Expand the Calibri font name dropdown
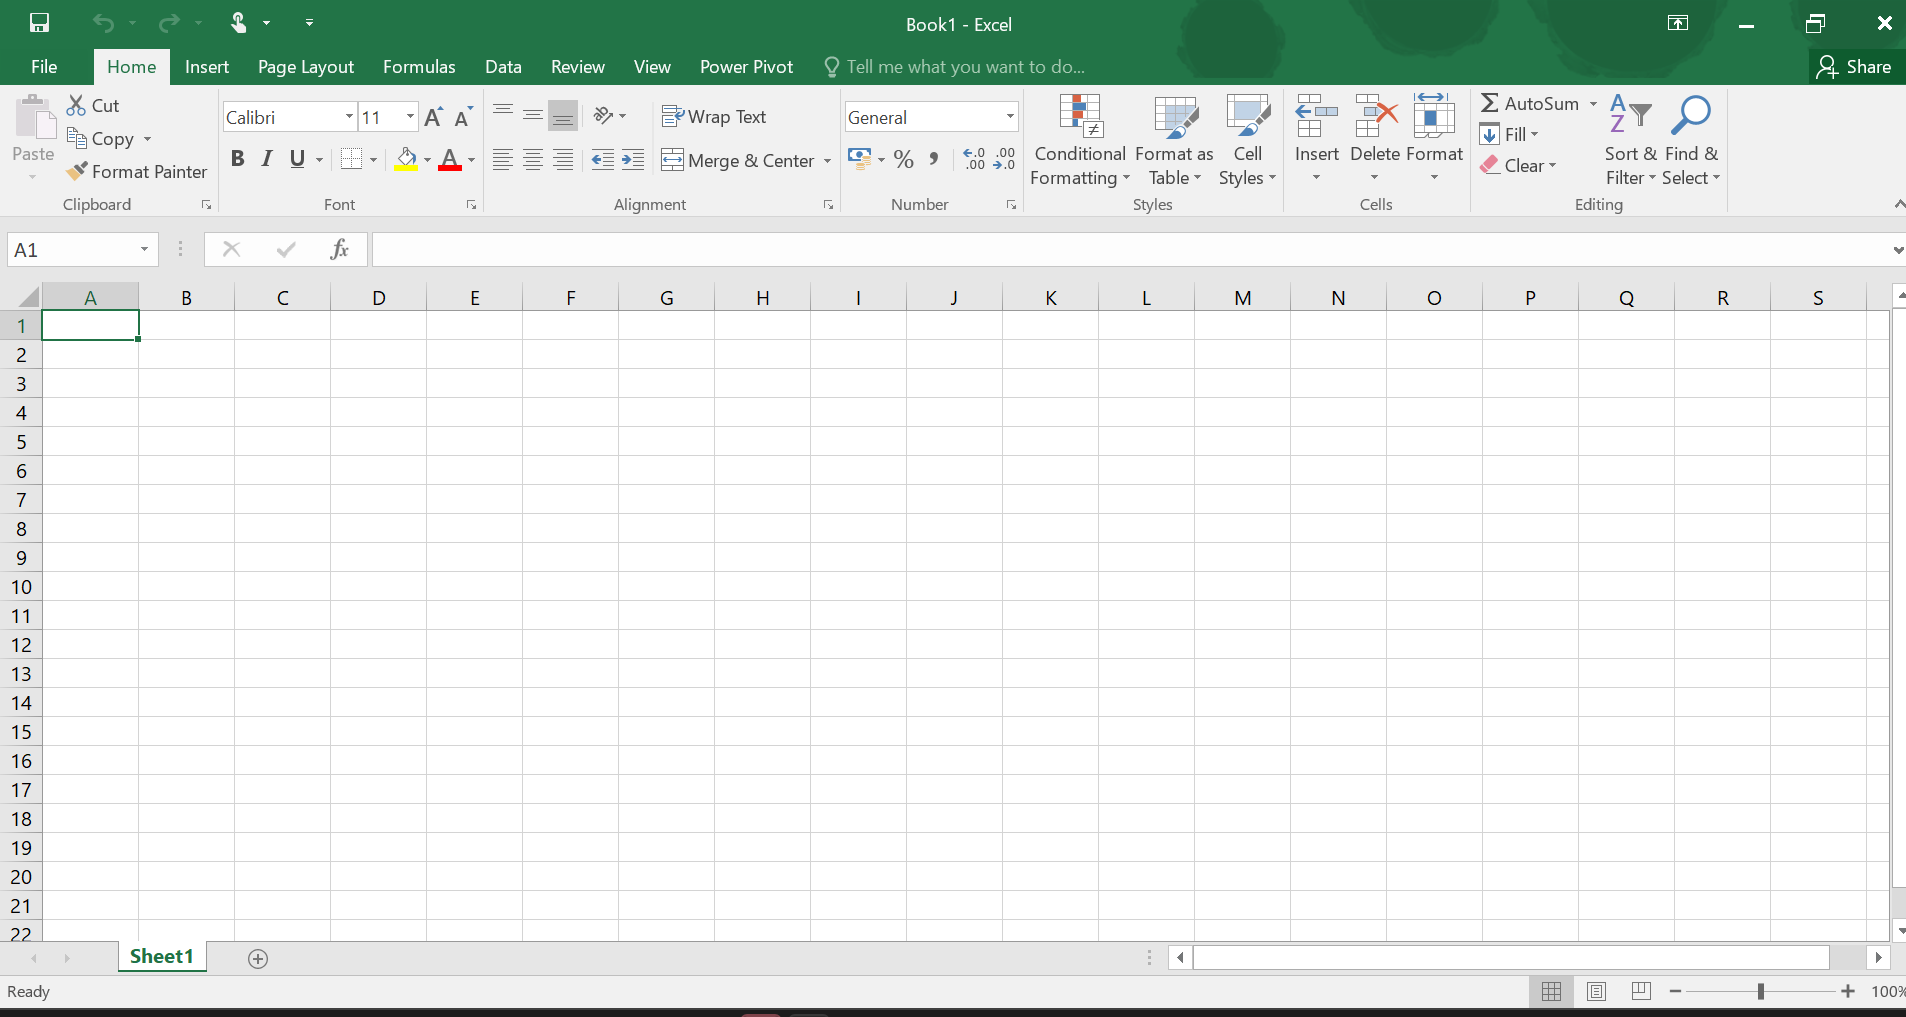 349,117
